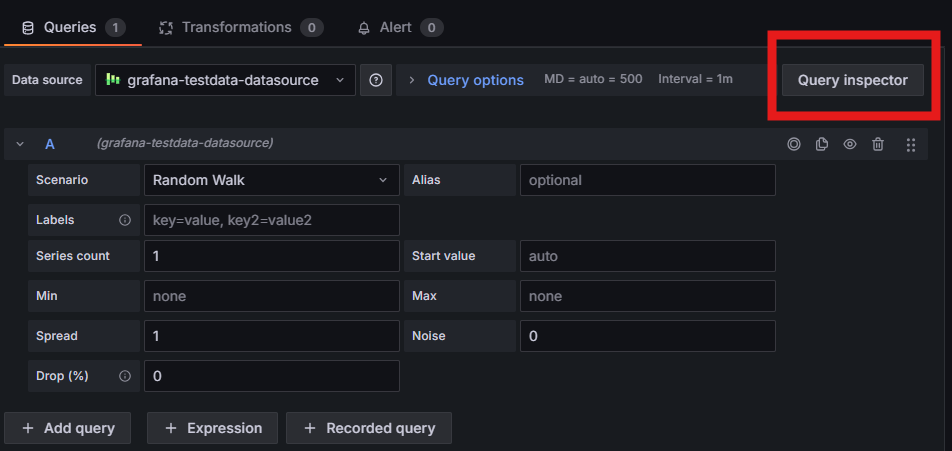
Task: Switch to the Transformations tab
Action: (240, 27)
